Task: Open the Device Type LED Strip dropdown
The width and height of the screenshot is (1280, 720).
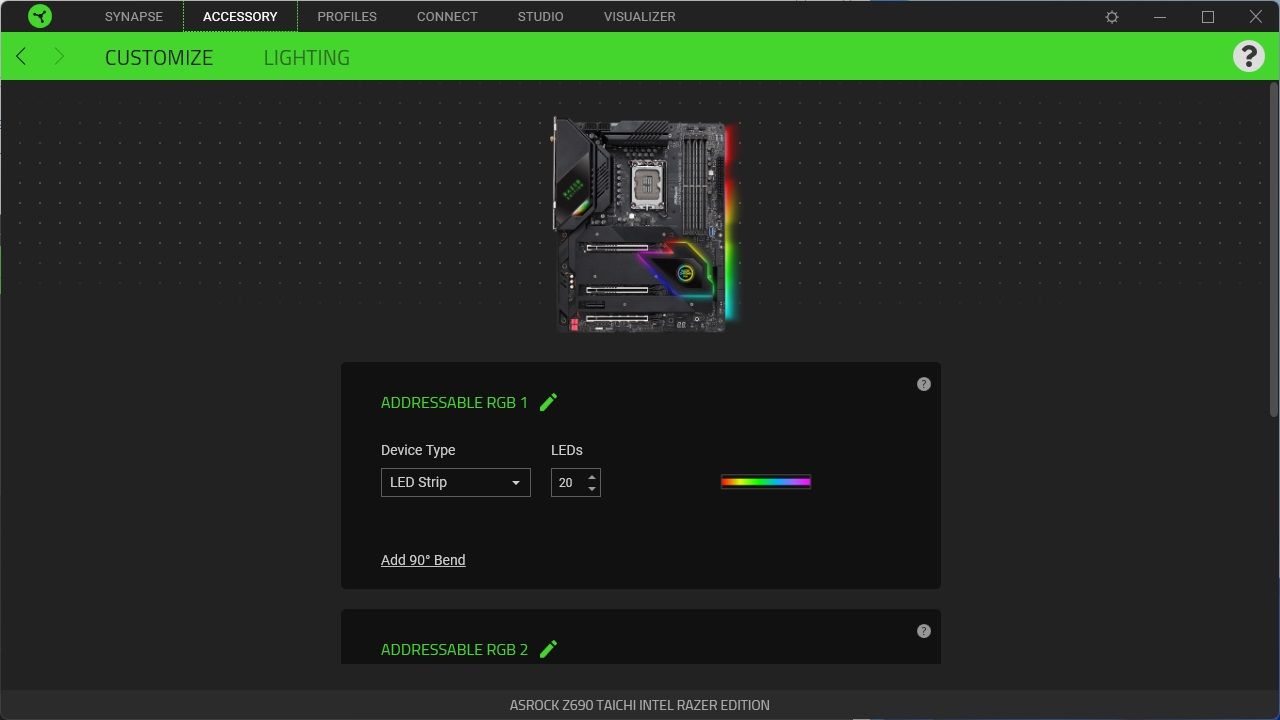Action: click(x=456, y=482)
